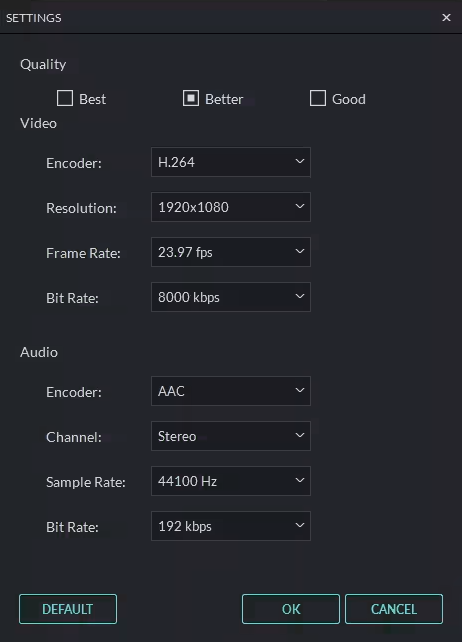The image size is (462, 642).
Task: Toggle the Better quality checkbox
Action: pyautogui.click(x=191, y=98)
